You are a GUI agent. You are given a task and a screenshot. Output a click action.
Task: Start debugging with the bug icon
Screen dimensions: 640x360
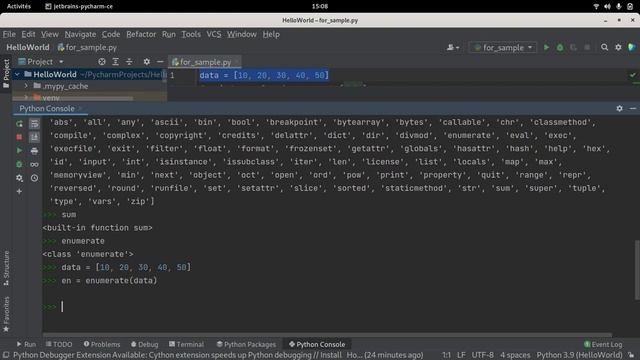point(560,47)
